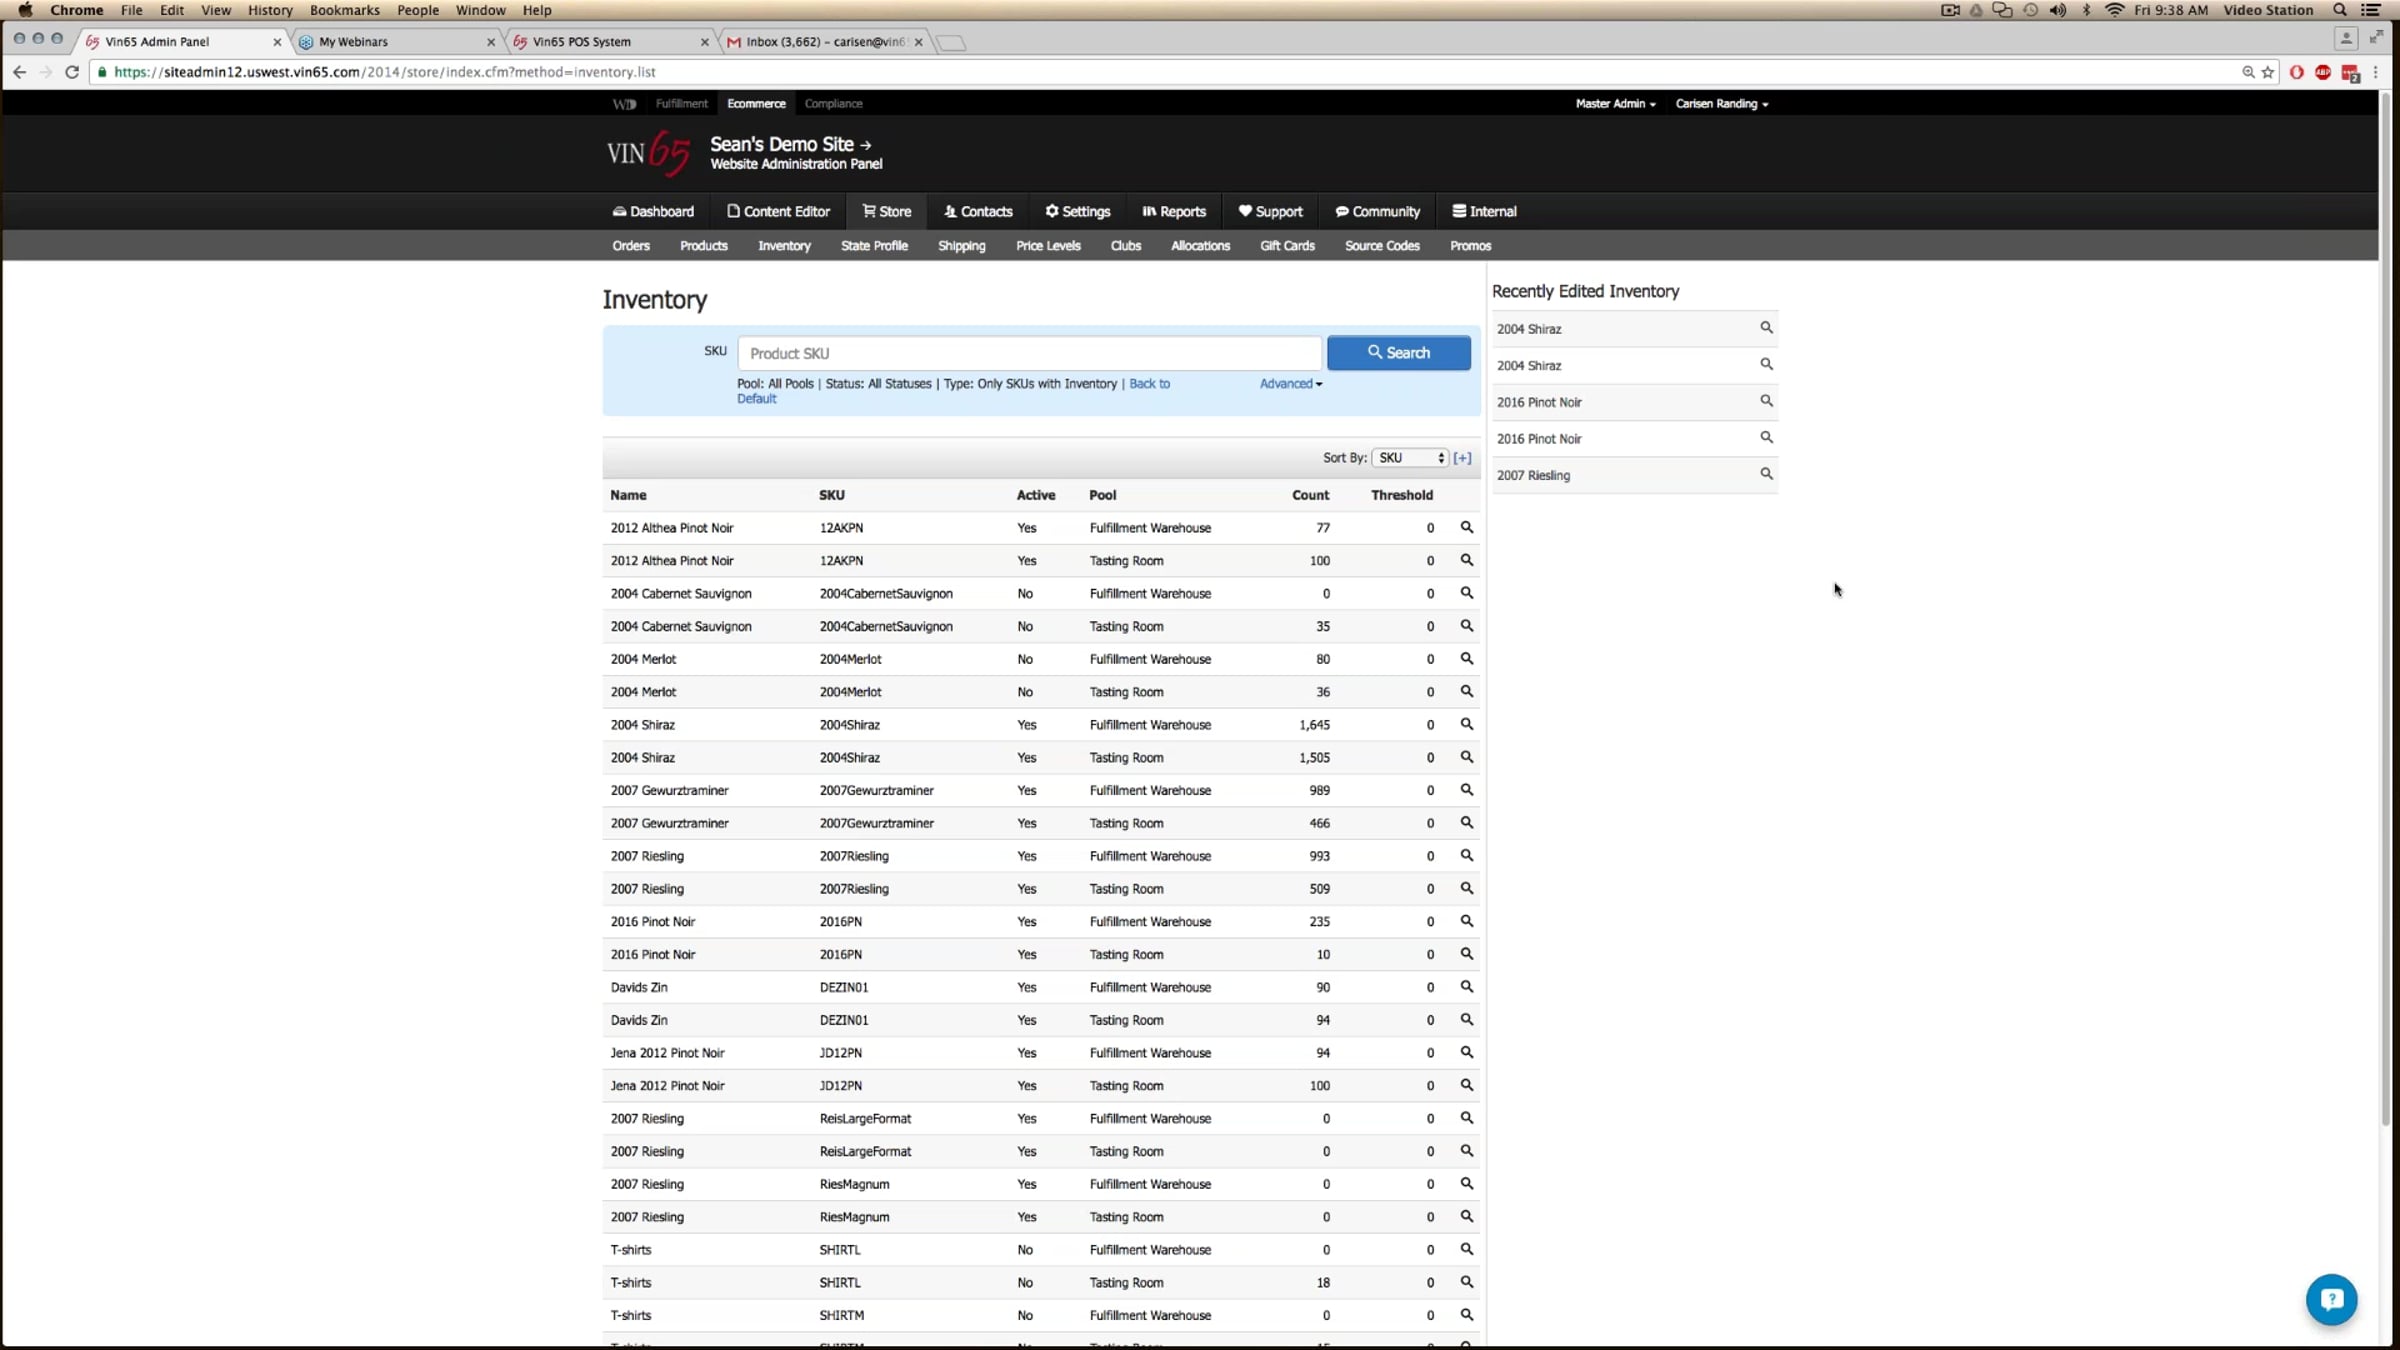Open the blue help chat bubble
2400x1350 pixels.
pos(2331,1299)
